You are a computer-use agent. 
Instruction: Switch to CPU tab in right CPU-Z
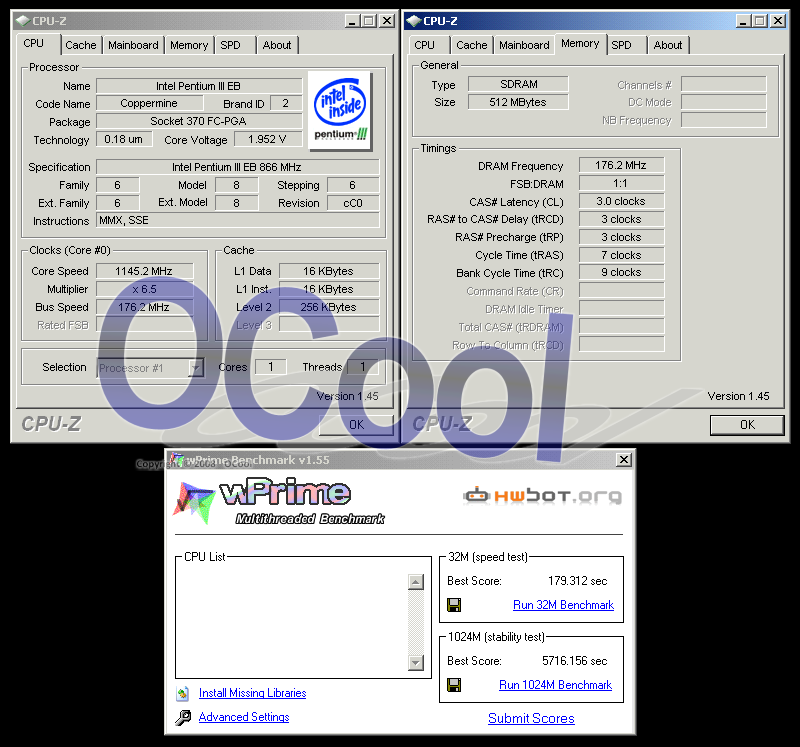tap(424, 45)
